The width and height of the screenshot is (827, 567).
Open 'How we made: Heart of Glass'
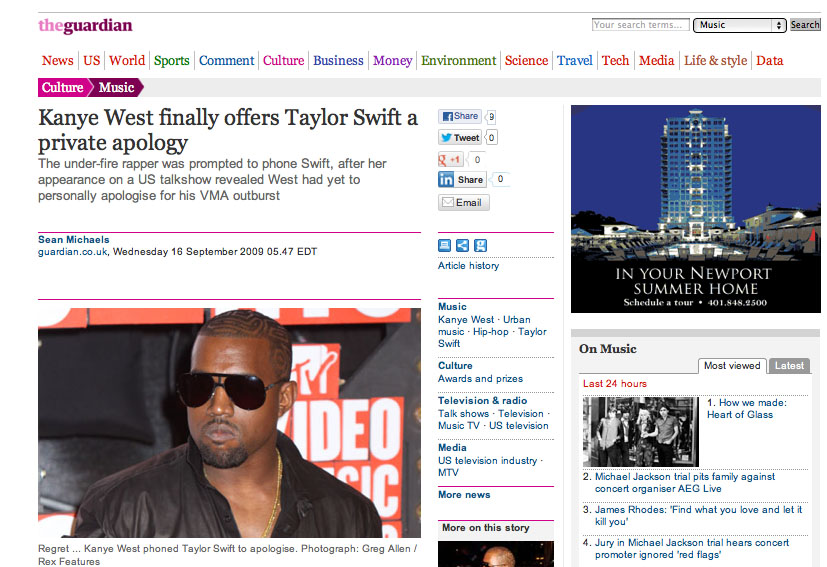tap(747, 409)
